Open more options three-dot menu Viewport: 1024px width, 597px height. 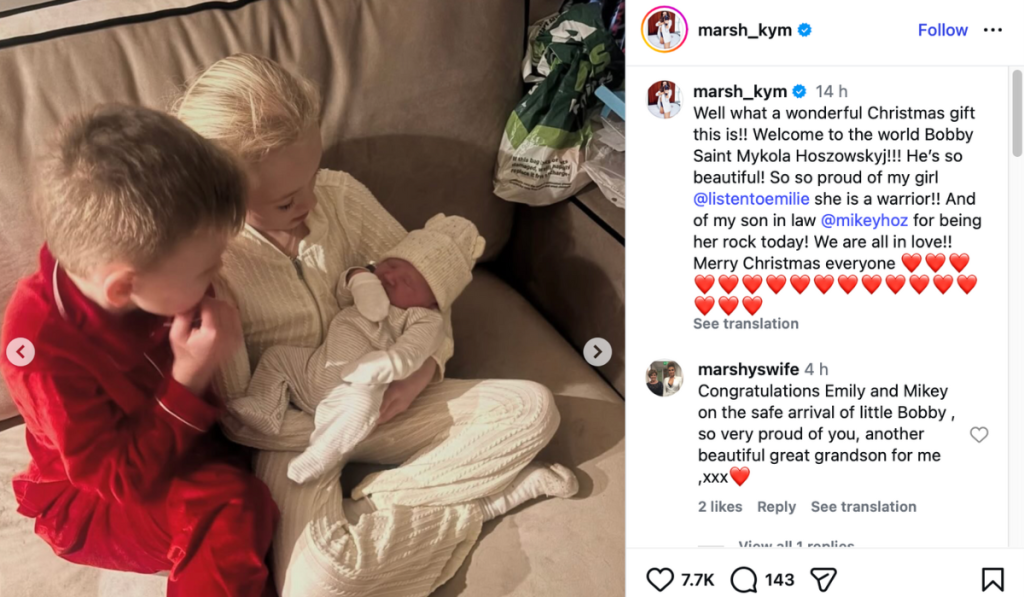(x=993, y=30)
